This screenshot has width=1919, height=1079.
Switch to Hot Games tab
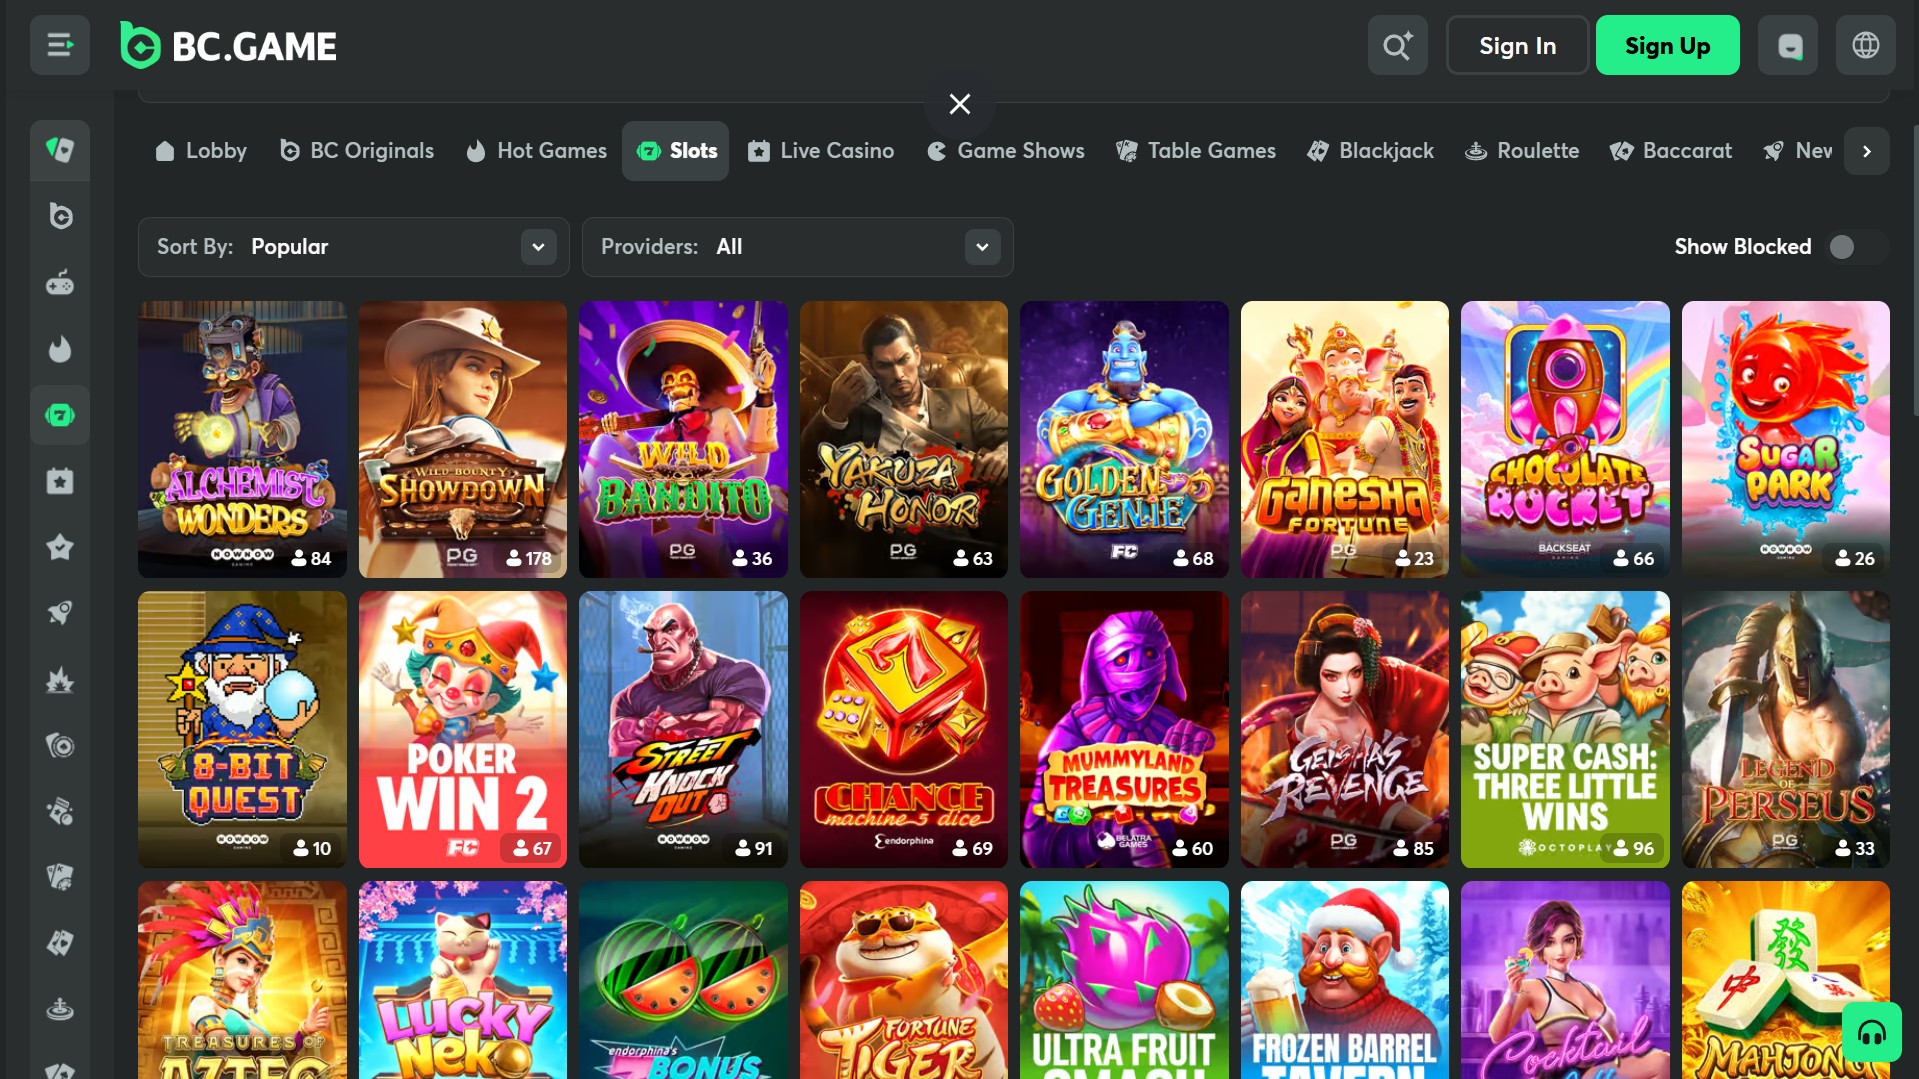pos(536,151)
